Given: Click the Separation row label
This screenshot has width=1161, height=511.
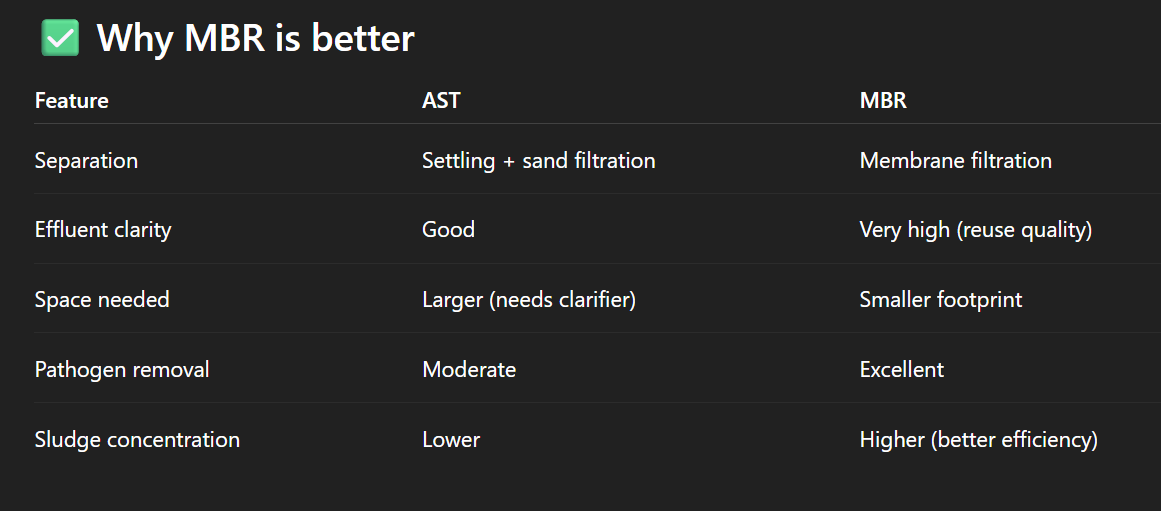Looking at the screenshot, I should tap(86, 160).
